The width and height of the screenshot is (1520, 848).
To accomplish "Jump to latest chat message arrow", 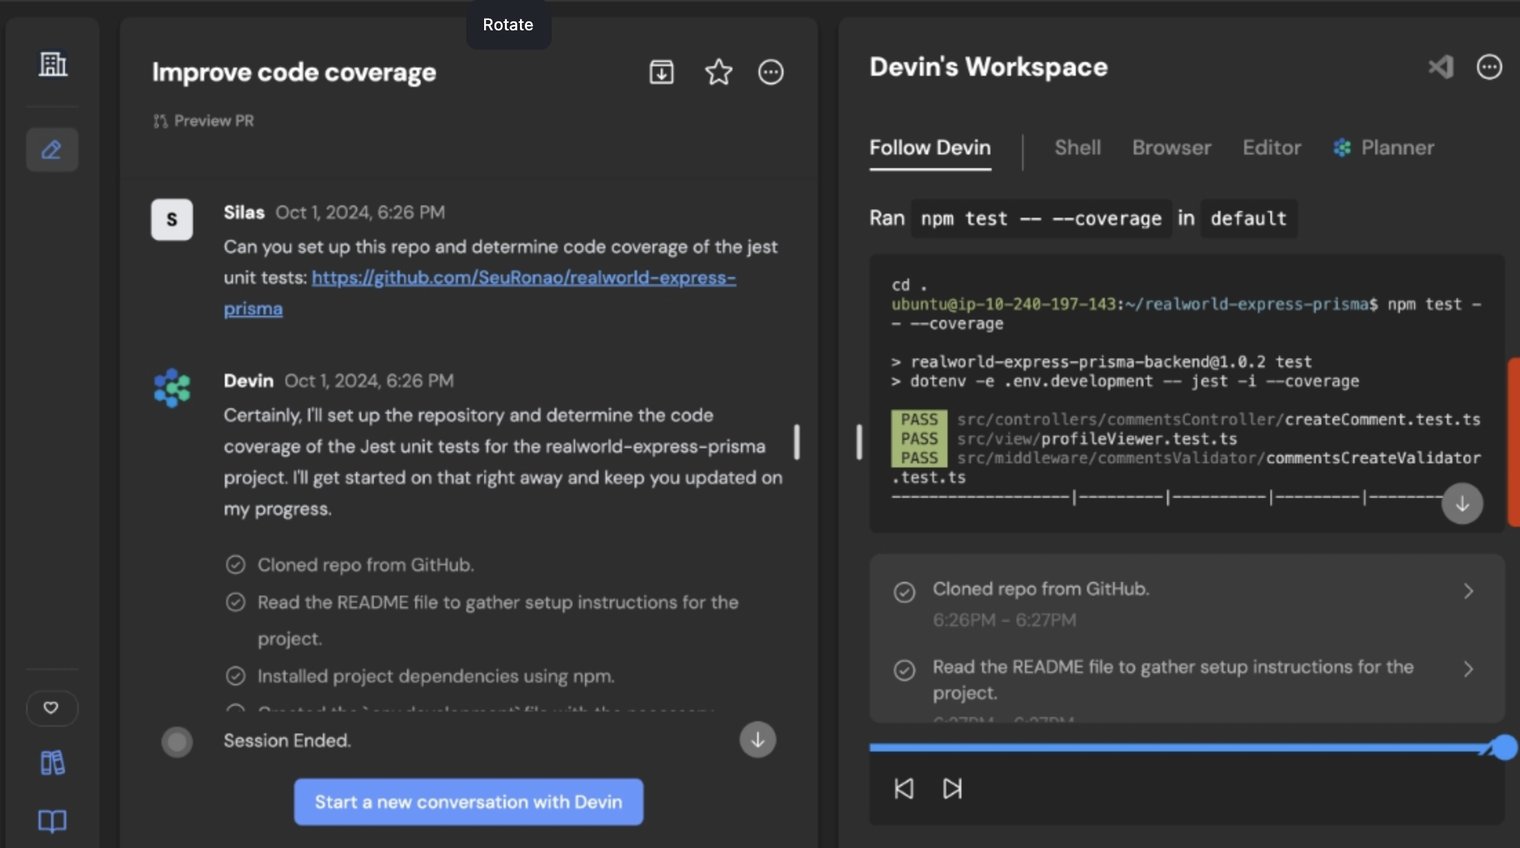I will 758,740.
